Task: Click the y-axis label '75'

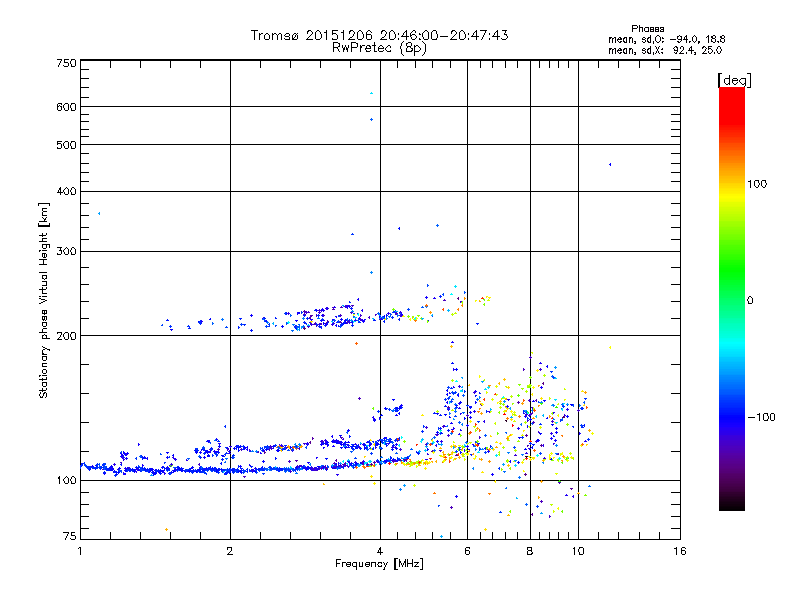Action: pyautogui.click(x=70, y=536)
